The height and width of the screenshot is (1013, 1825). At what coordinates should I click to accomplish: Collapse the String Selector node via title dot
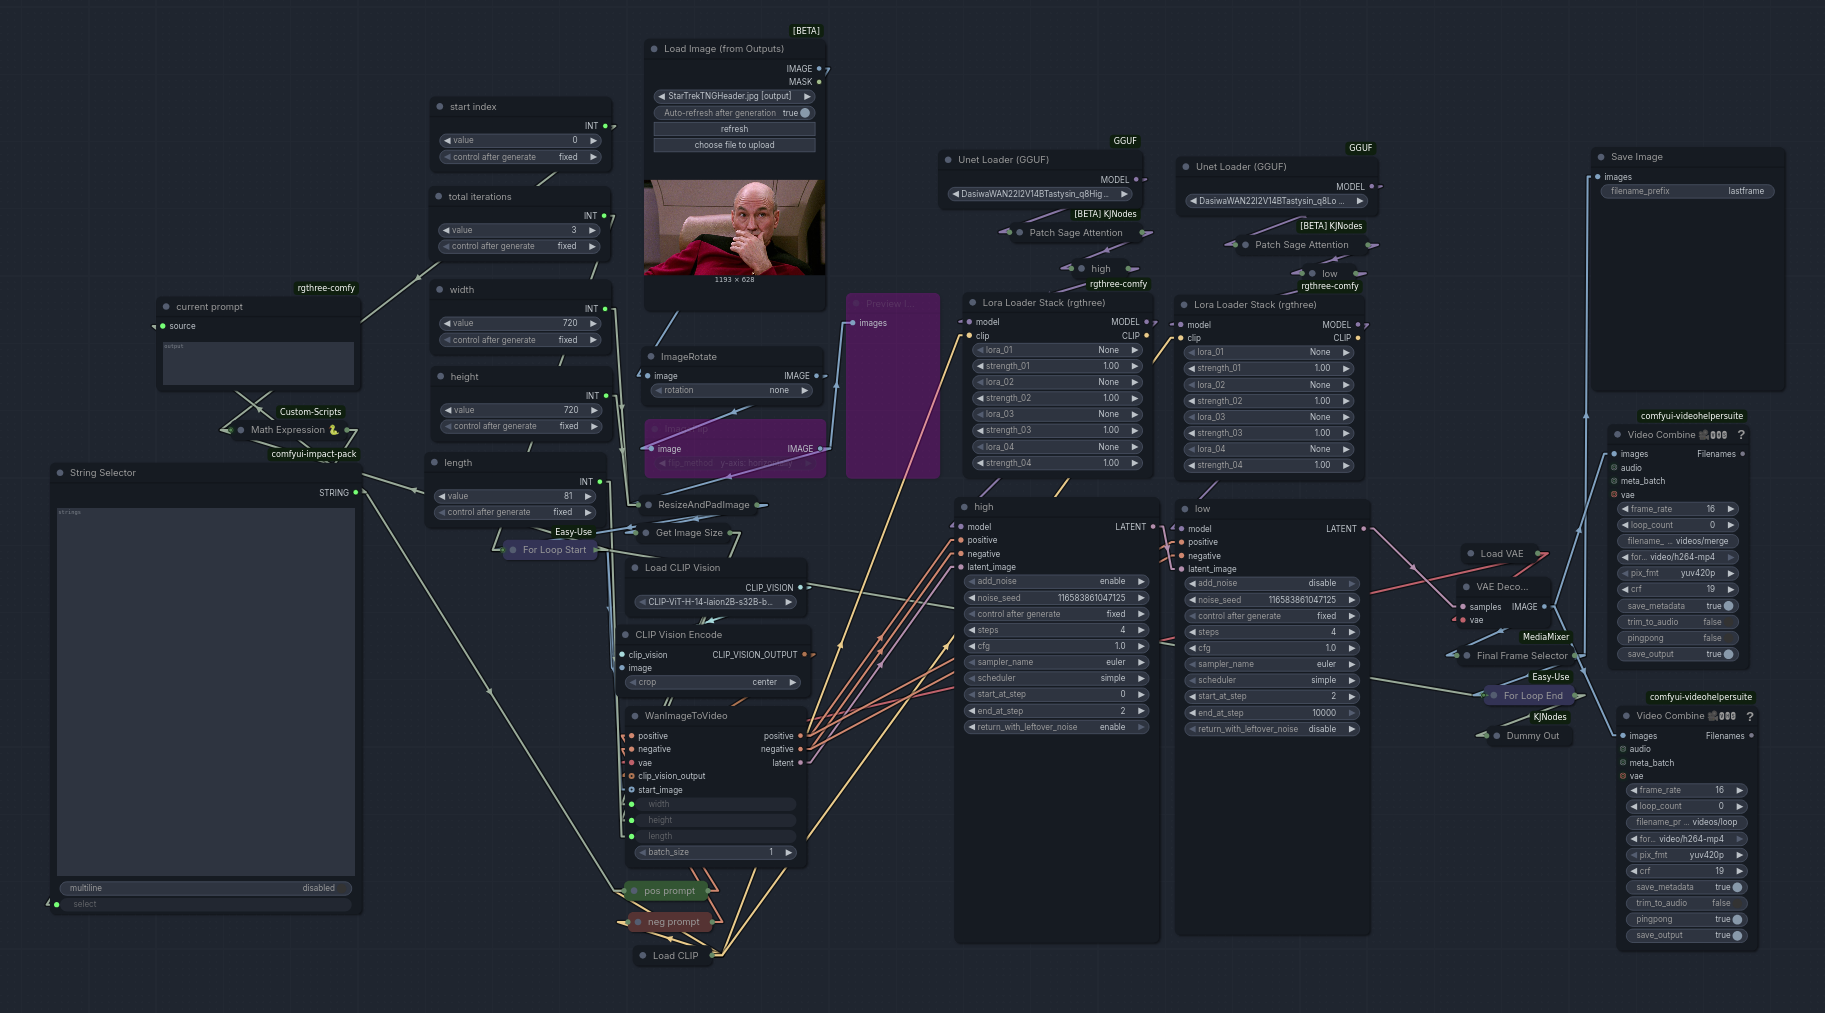tap(60, 473)
